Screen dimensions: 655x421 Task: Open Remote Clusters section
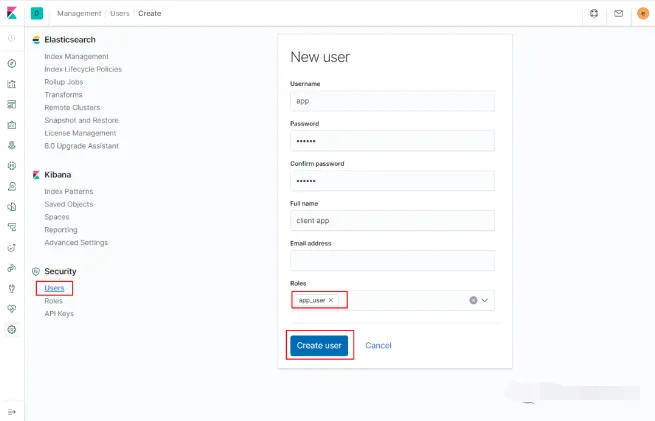point(72,108)
